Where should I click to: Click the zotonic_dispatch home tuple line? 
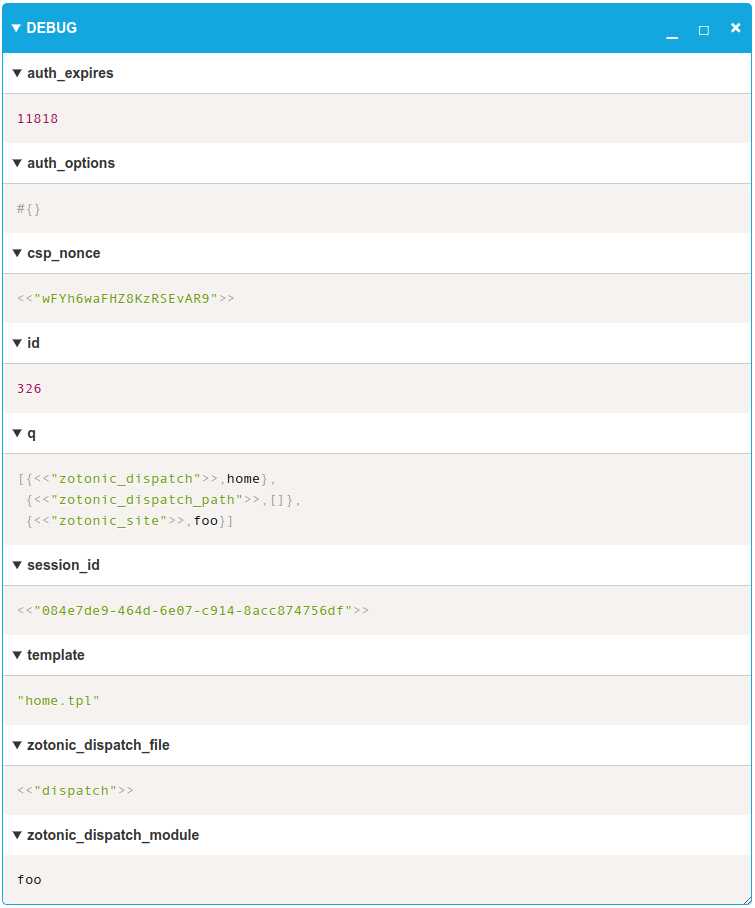146,479
